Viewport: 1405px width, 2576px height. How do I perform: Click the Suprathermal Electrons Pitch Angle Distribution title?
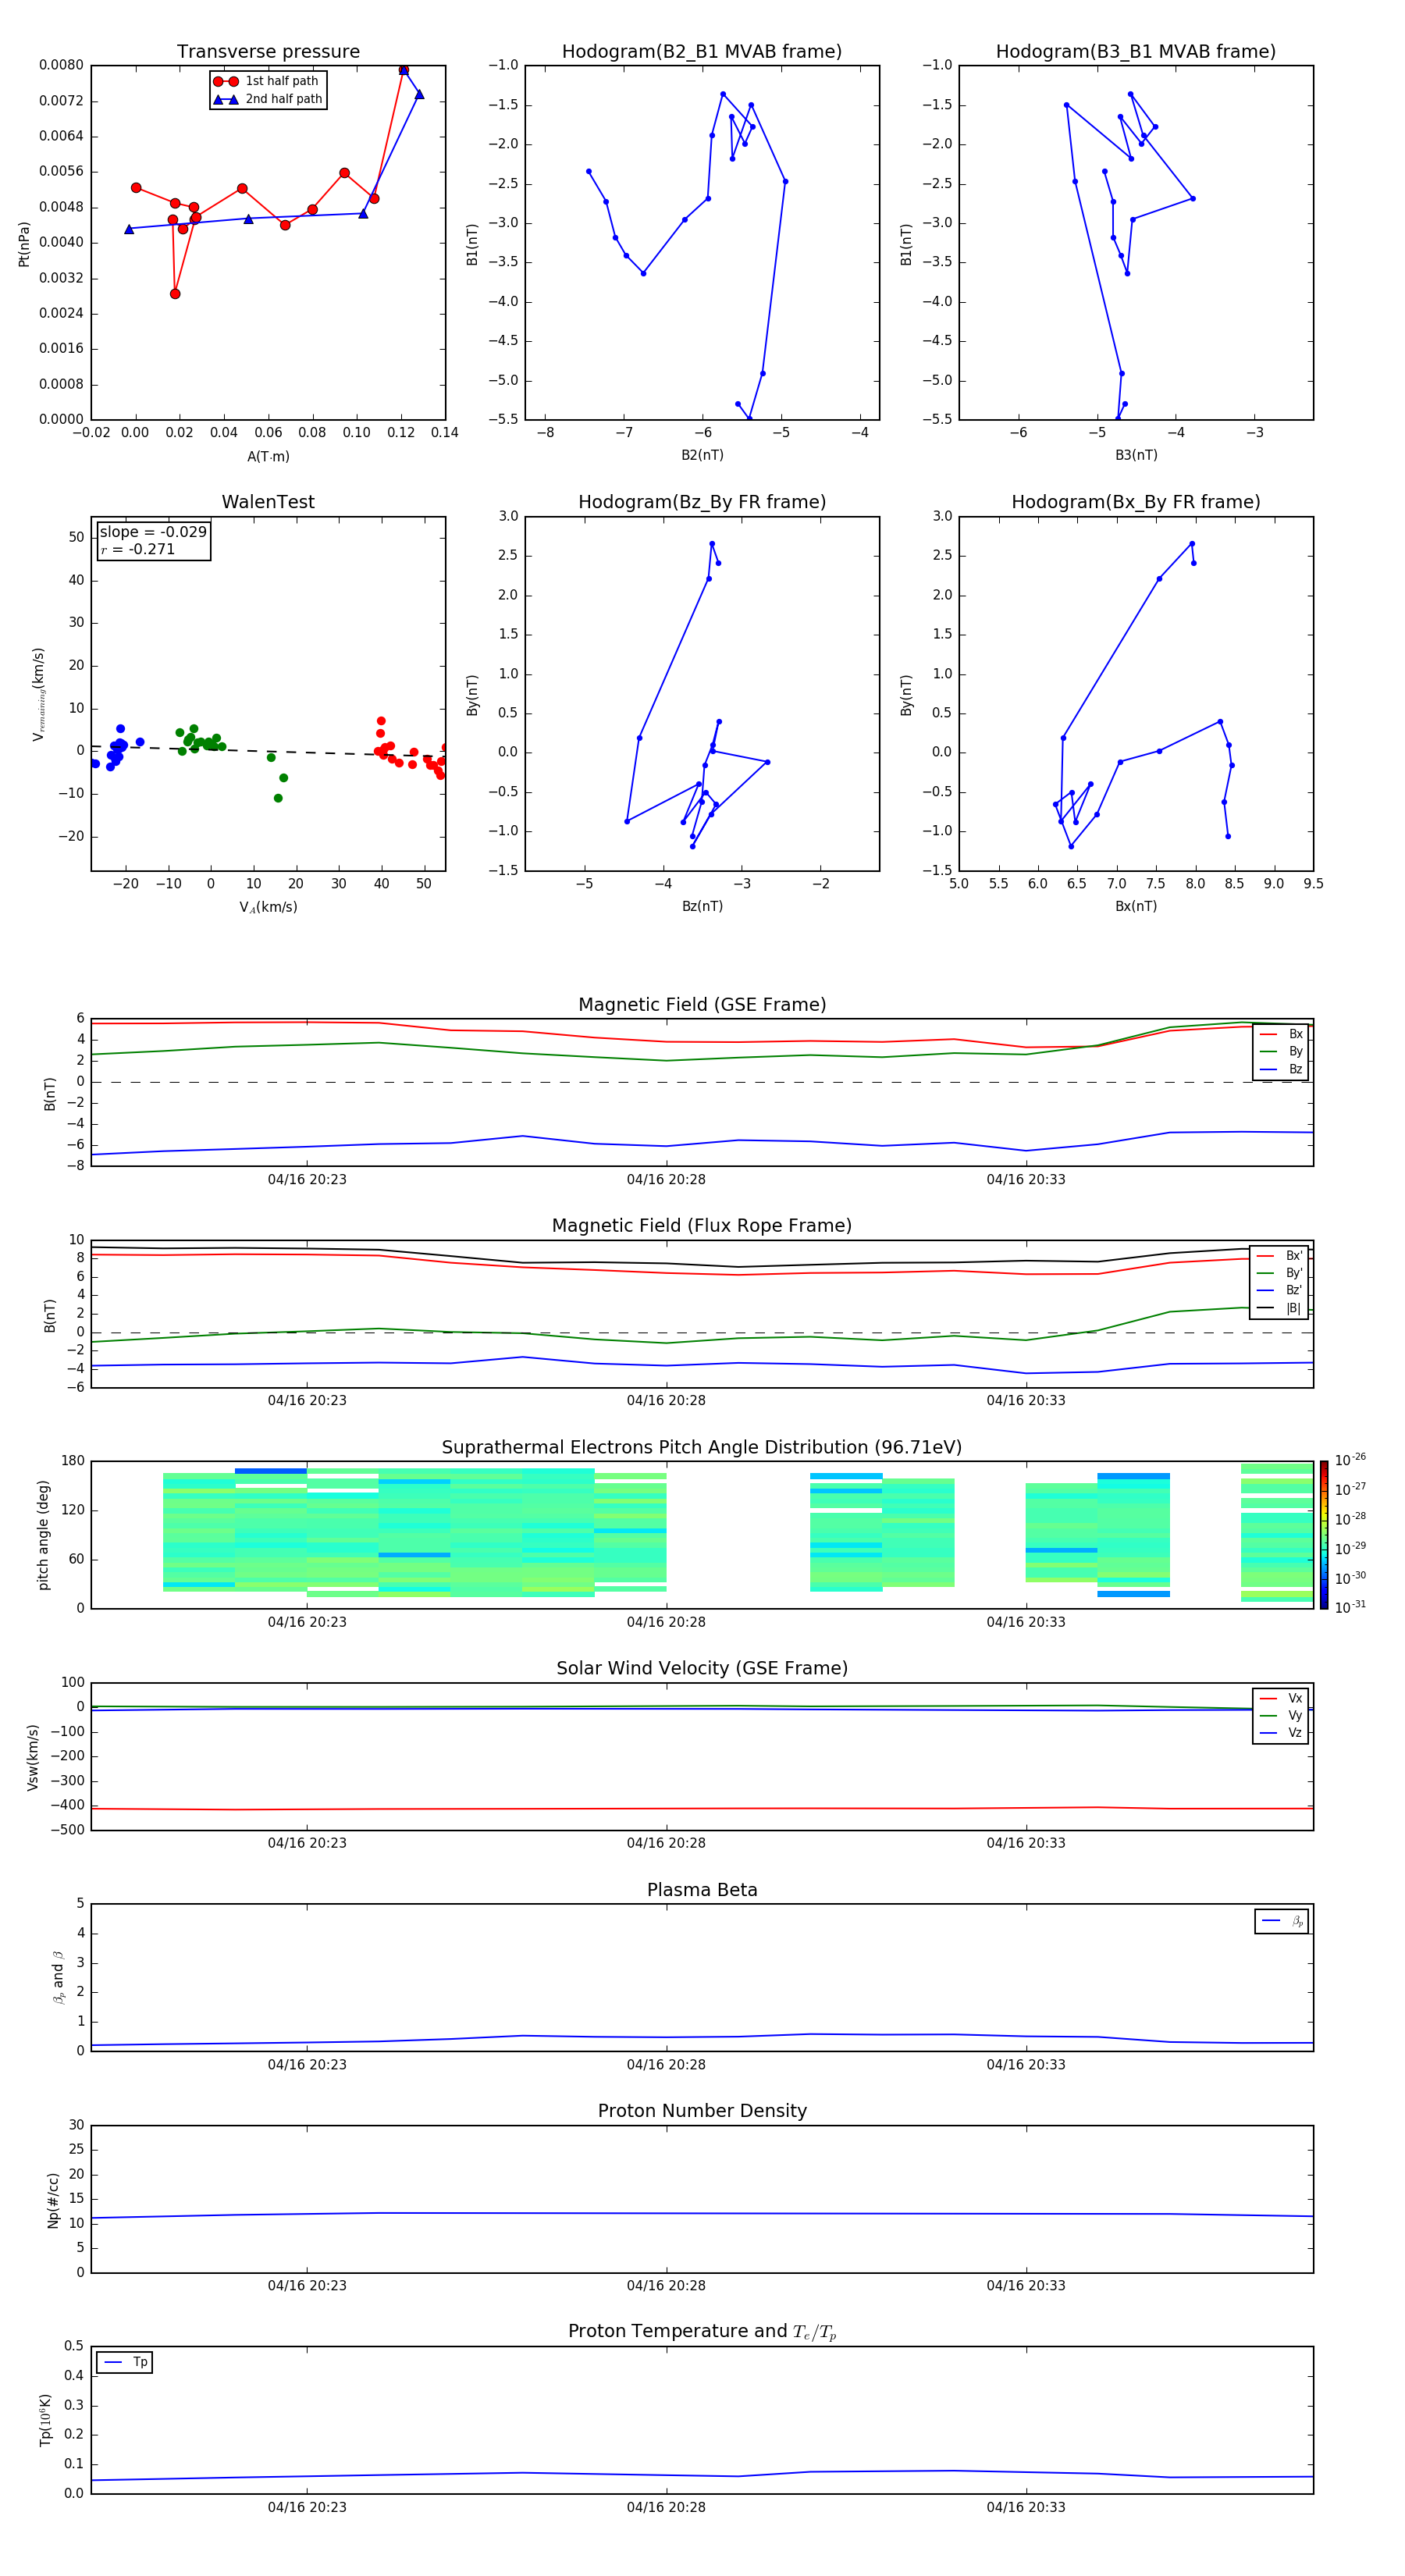[702, 1448]
